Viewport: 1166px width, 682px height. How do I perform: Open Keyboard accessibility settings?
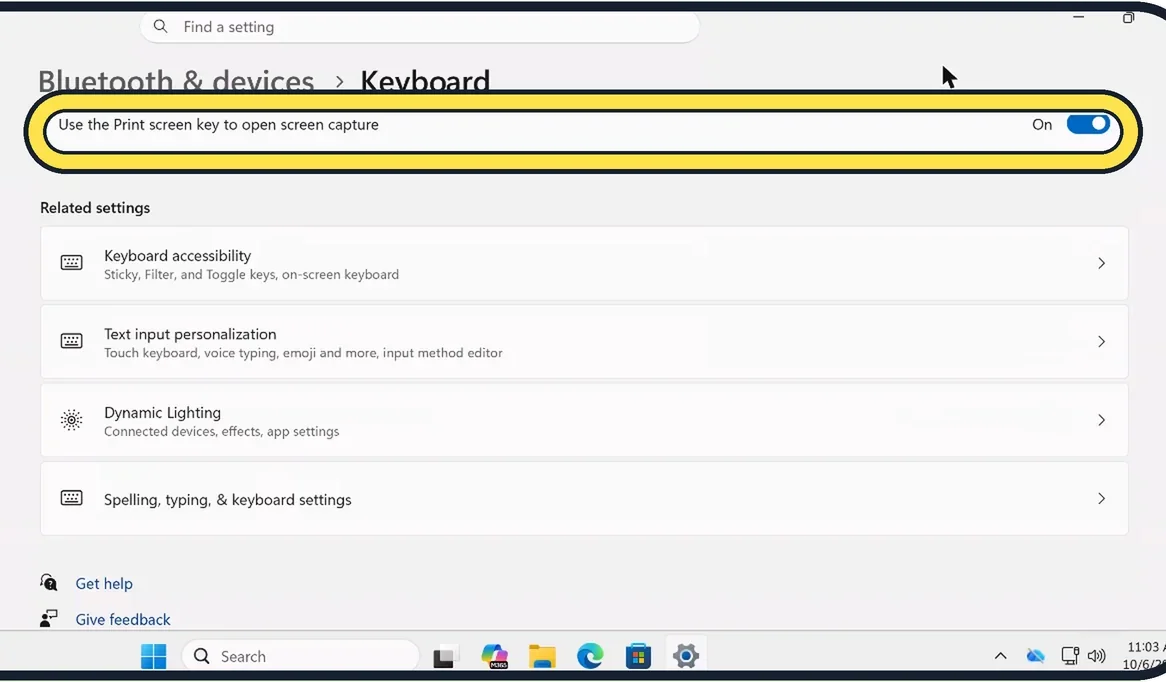pos(584,263)
